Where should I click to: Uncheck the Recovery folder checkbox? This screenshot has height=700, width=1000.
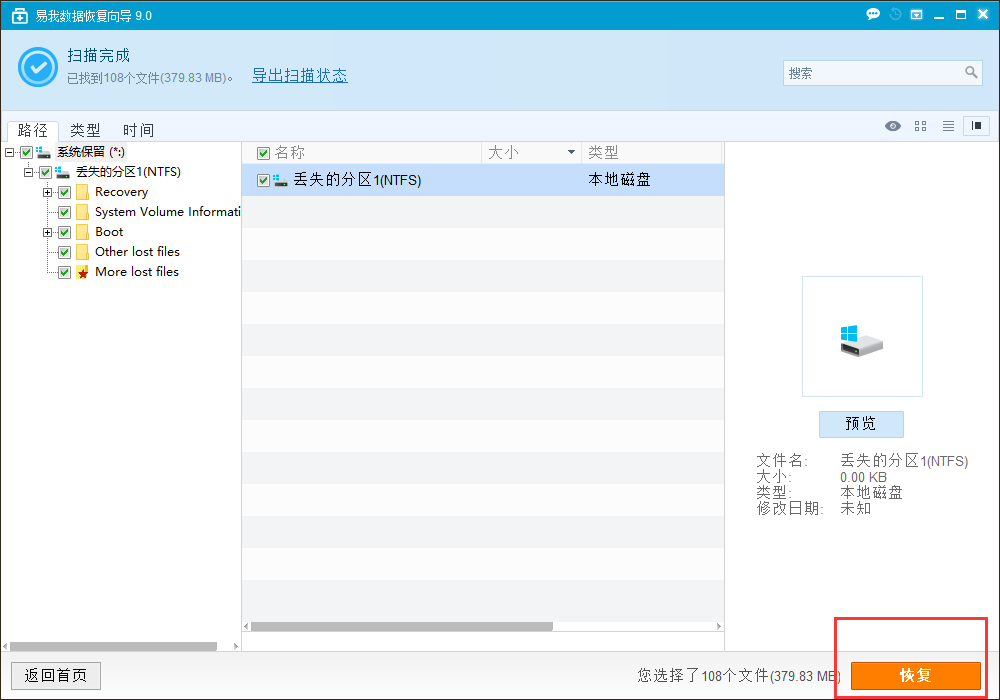[x=65, y=192]
